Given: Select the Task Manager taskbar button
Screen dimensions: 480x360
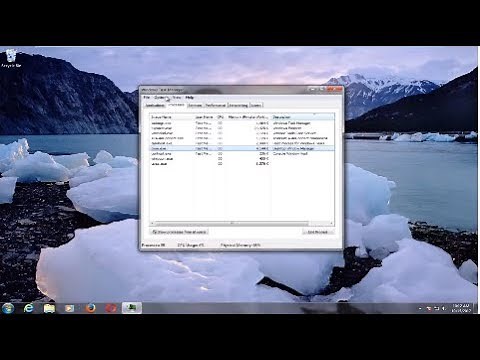Looking at the screenshot, I should (x=132, y=308).
